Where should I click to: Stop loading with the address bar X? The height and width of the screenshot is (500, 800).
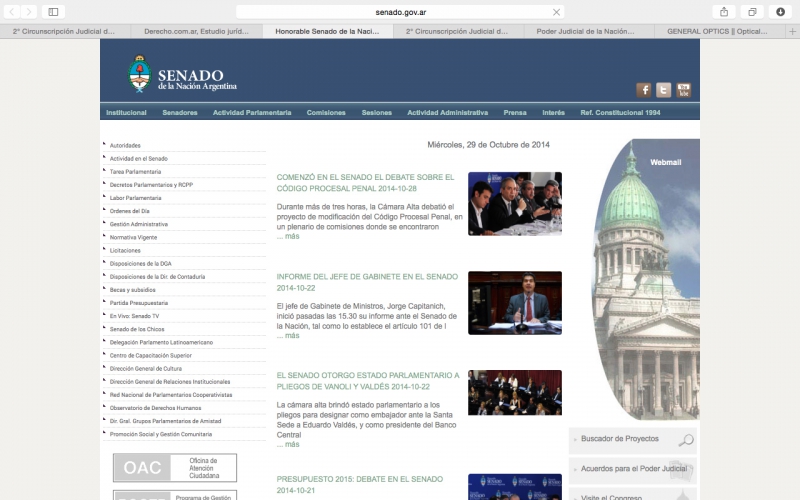[556, 12]
